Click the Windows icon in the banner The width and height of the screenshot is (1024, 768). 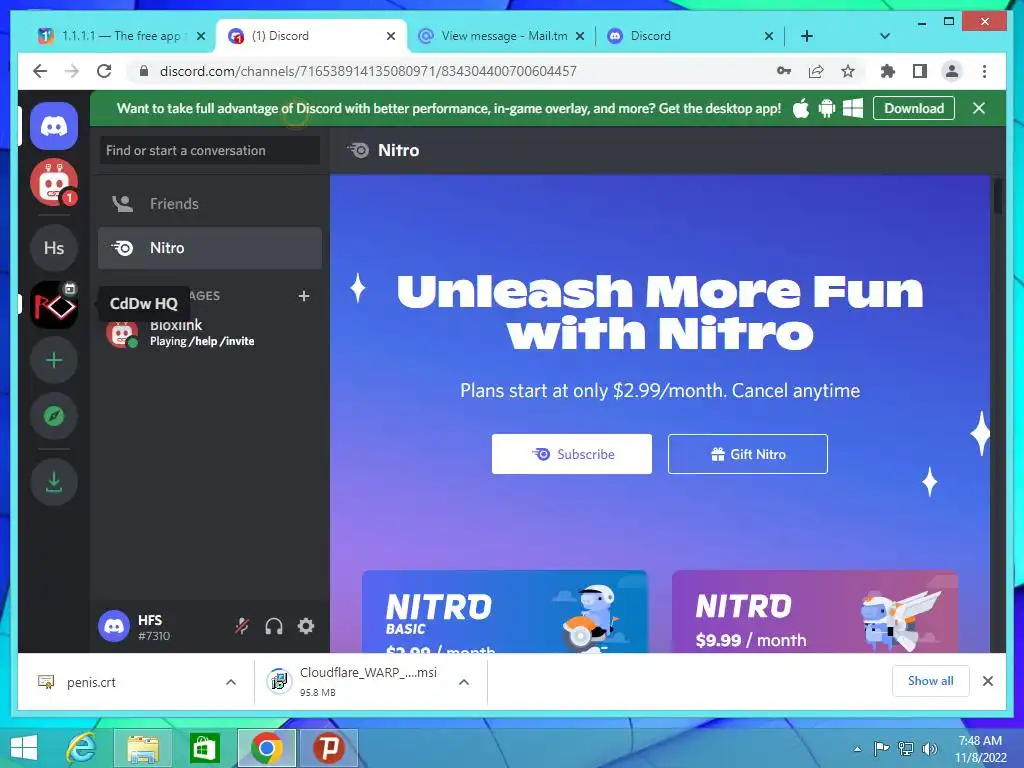[x=853, y=108]
